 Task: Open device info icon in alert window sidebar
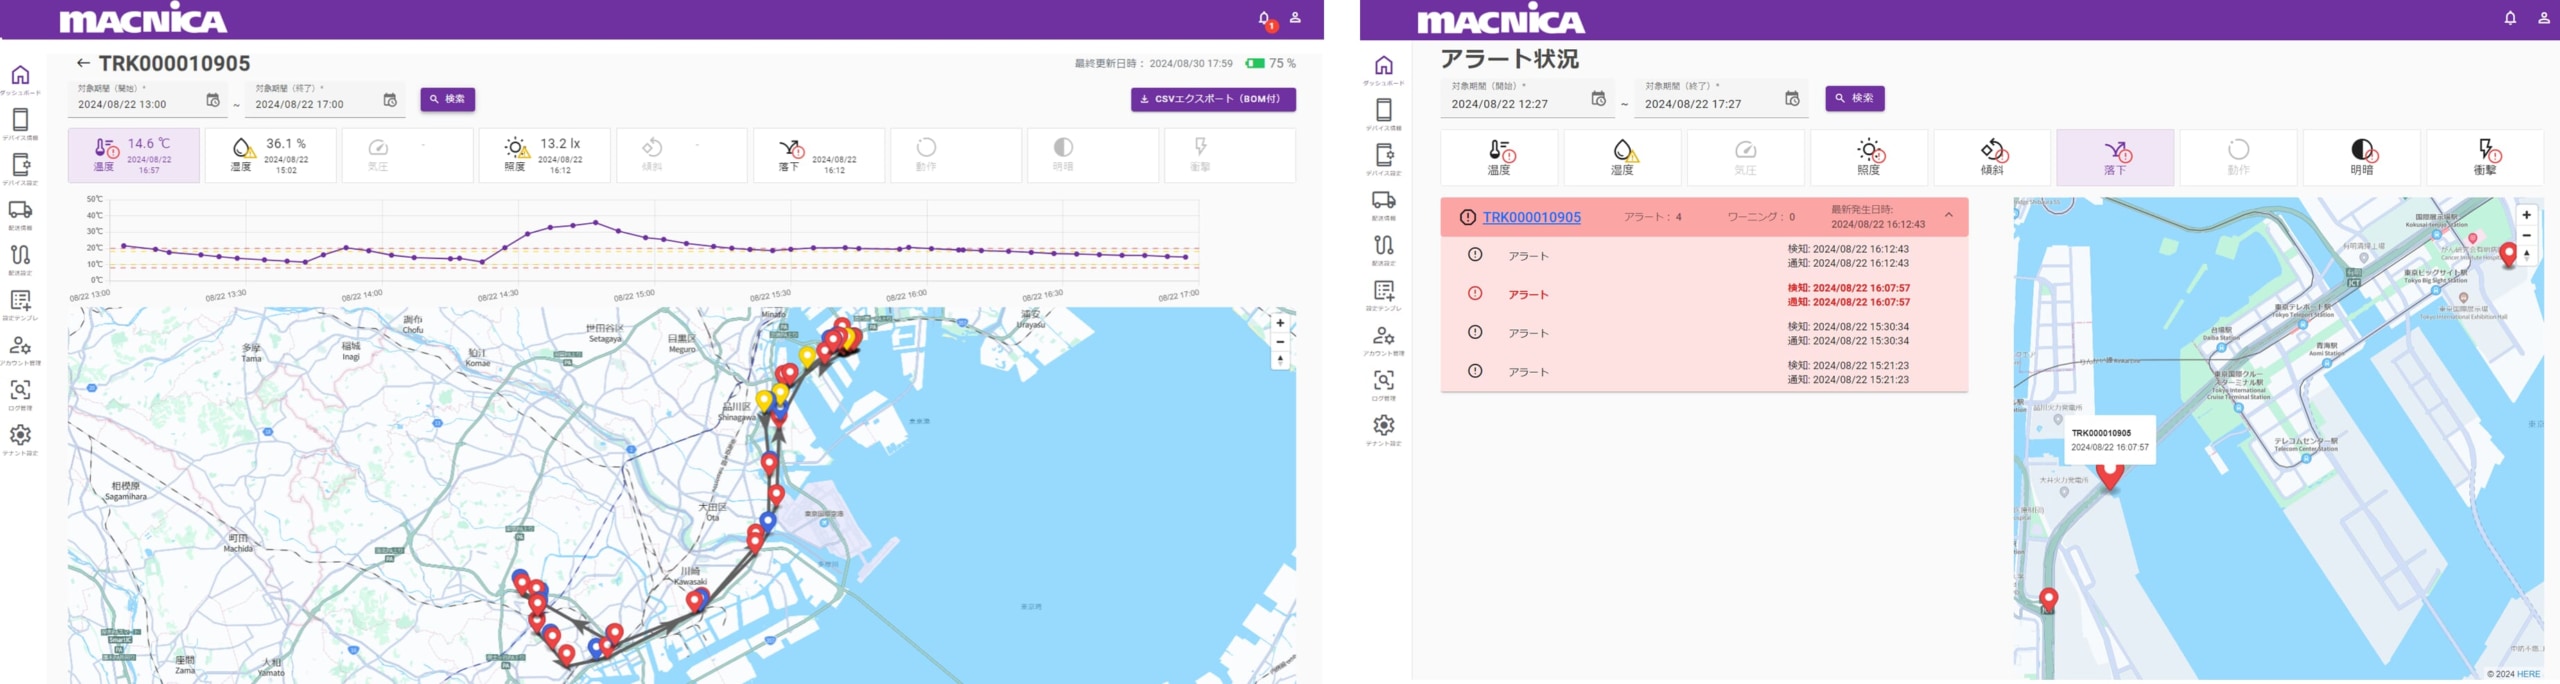point(1384,111)
